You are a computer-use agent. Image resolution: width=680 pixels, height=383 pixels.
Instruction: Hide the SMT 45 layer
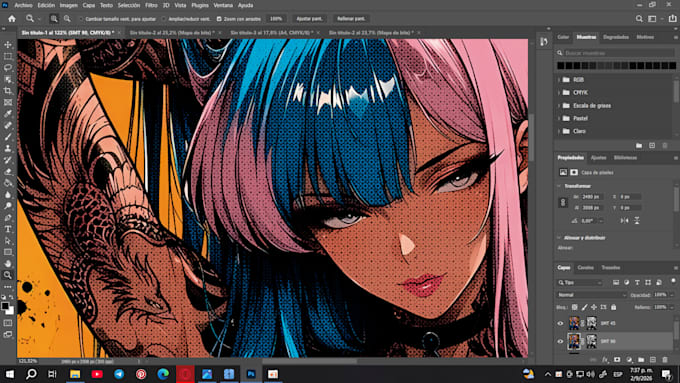pyautogui.click(x=560, y=323)
